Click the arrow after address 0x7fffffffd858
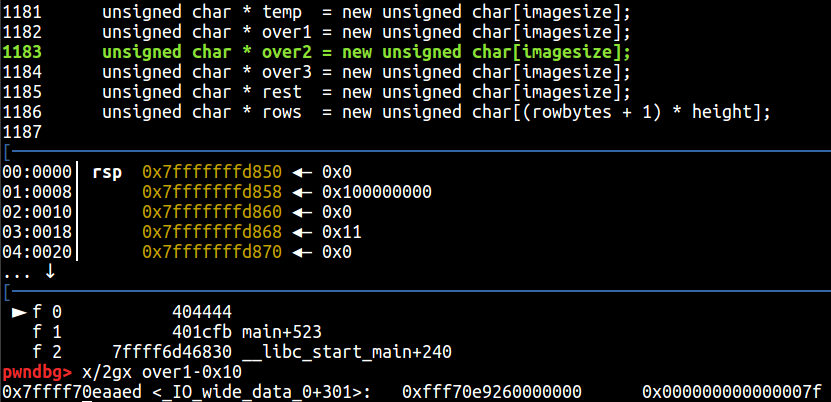Screen dimensions: 831x402 [x=302, y=192]
